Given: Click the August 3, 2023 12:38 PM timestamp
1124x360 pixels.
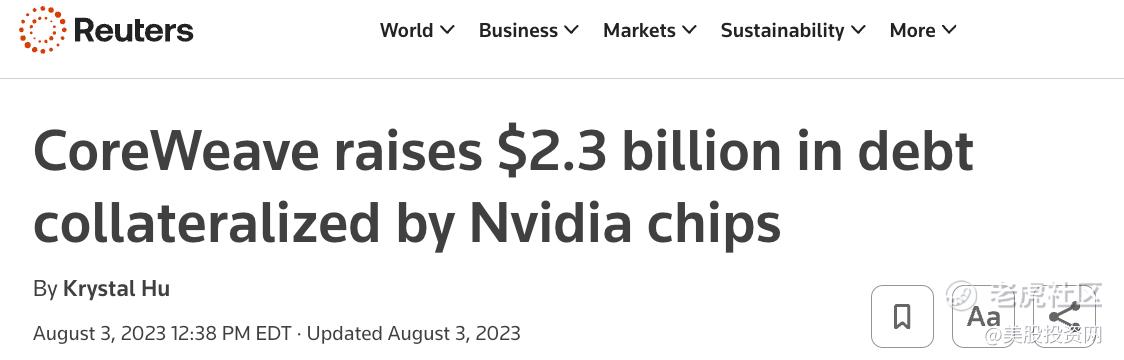Looking at the screenshot, I should coord(162,333).
